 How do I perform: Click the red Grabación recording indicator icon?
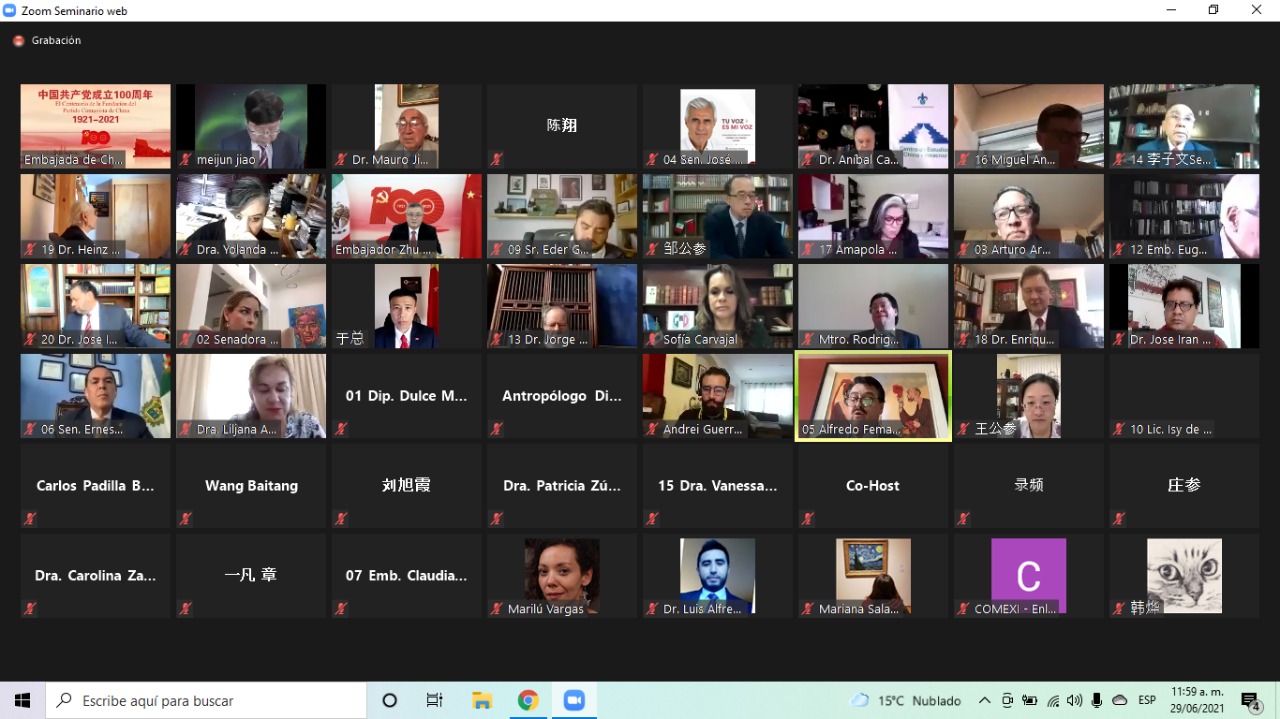tap(18, 41)
